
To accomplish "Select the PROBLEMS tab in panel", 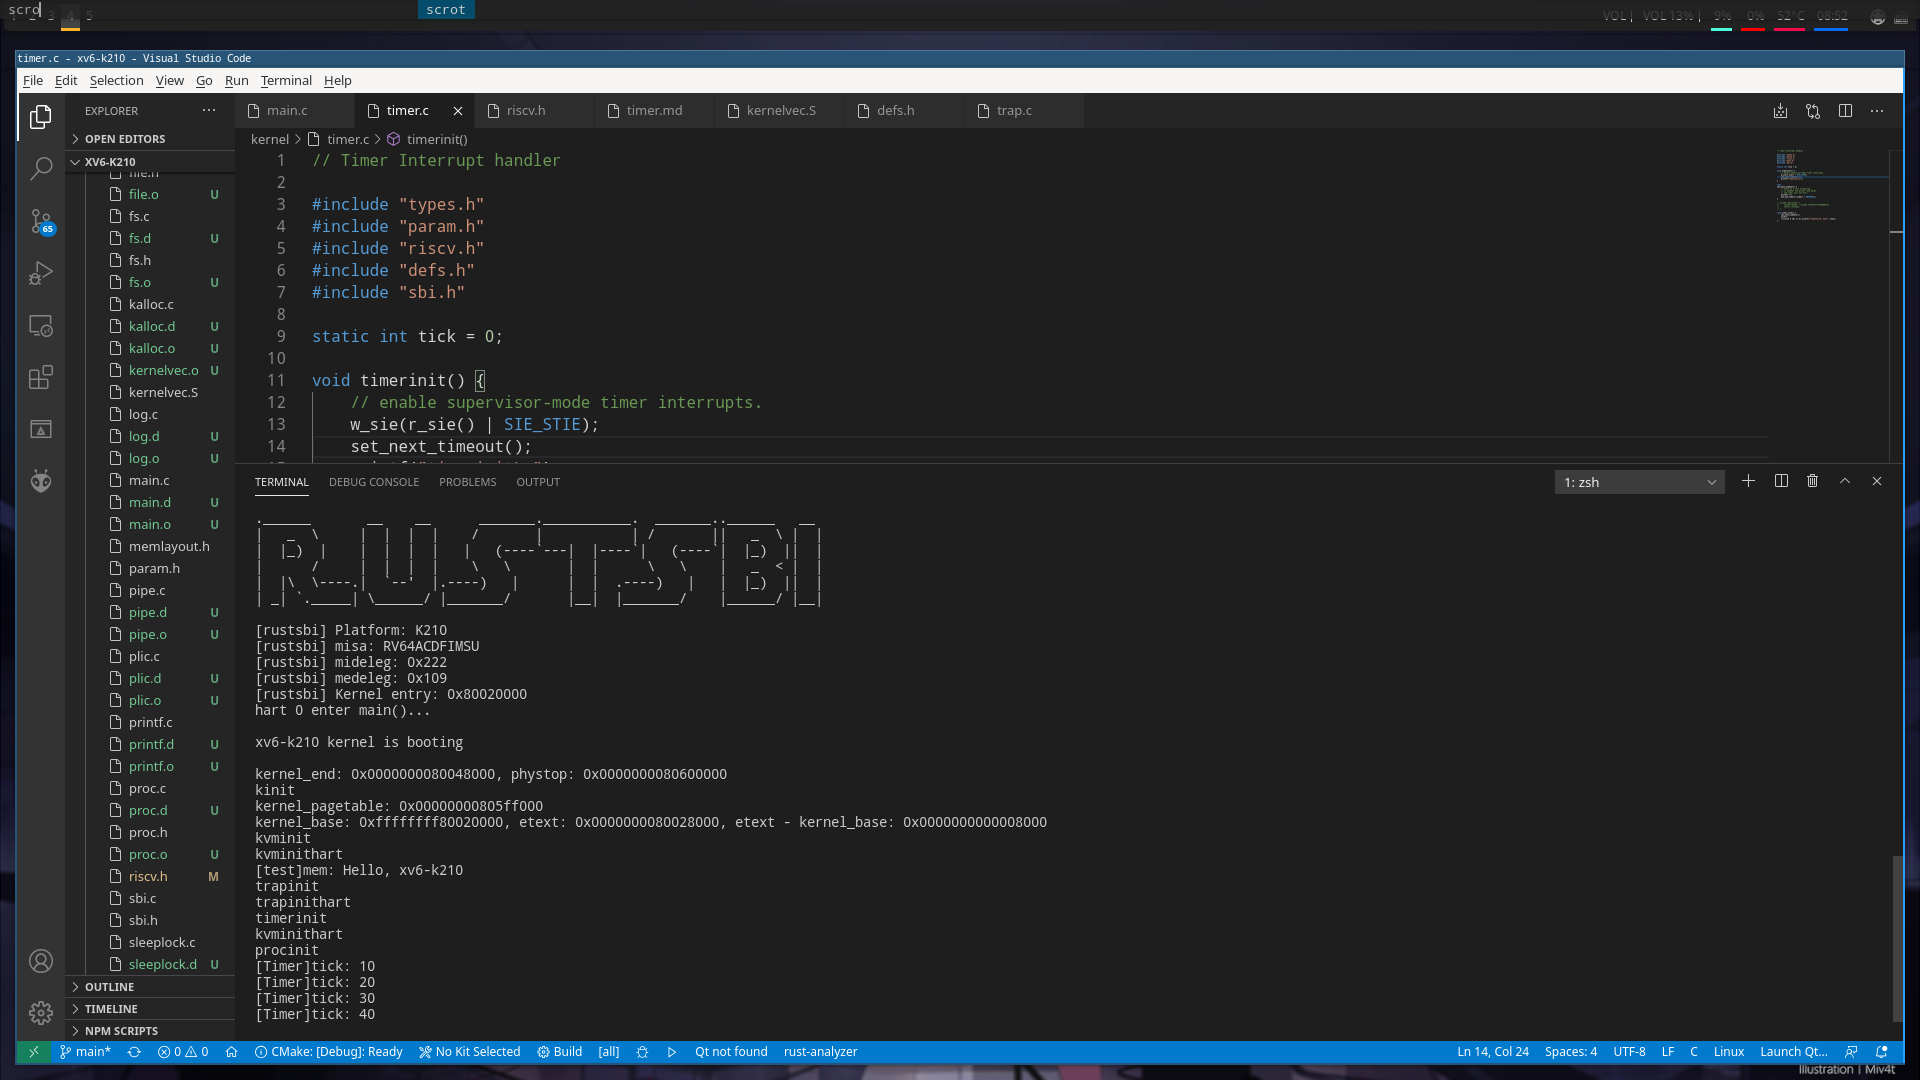I will (x=467, y=481).
